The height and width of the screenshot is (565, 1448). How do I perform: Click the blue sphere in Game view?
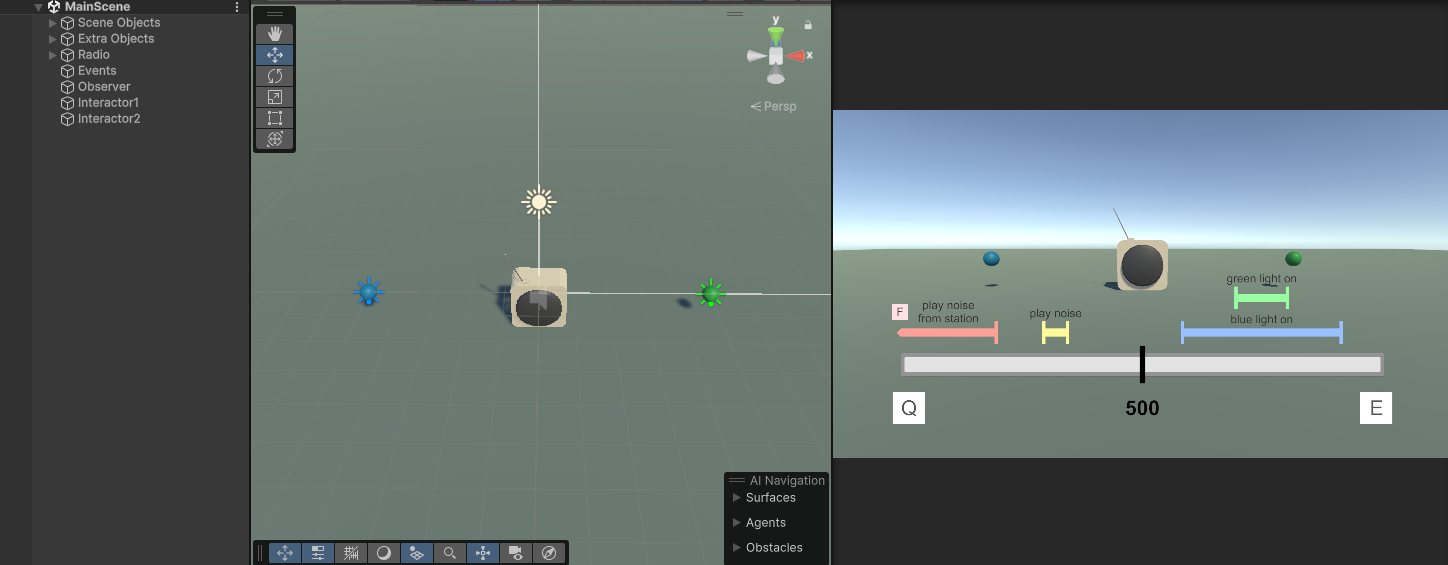tap(991, 259)
